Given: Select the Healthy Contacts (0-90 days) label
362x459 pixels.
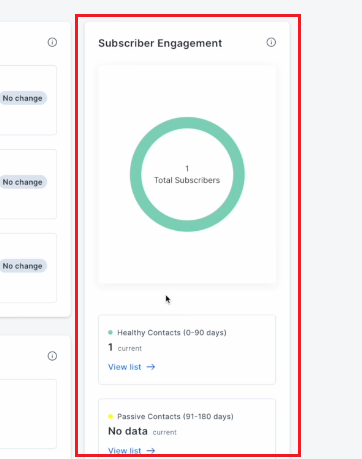Looking at the screenshot, I should click(172, 333).
